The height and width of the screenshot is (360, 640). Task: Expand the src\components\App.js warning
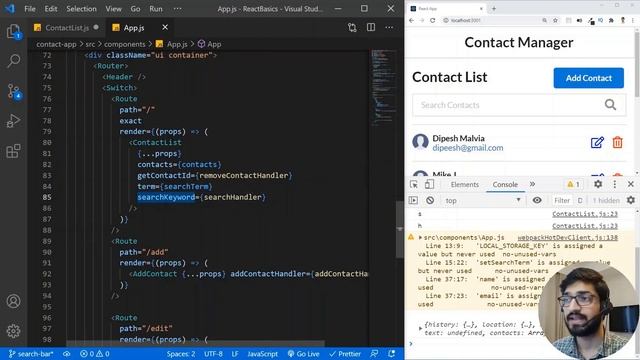[x=420, y=238]
